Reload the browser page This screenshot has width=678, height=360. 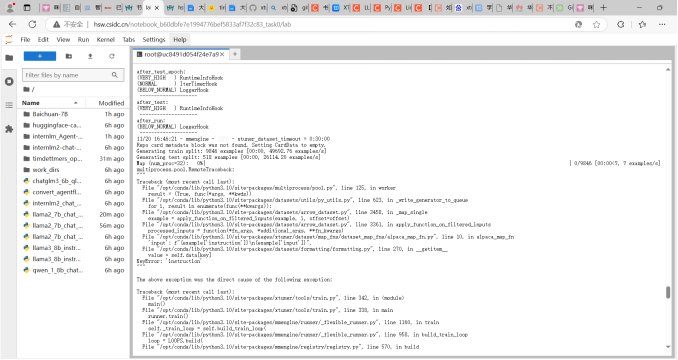32,25
